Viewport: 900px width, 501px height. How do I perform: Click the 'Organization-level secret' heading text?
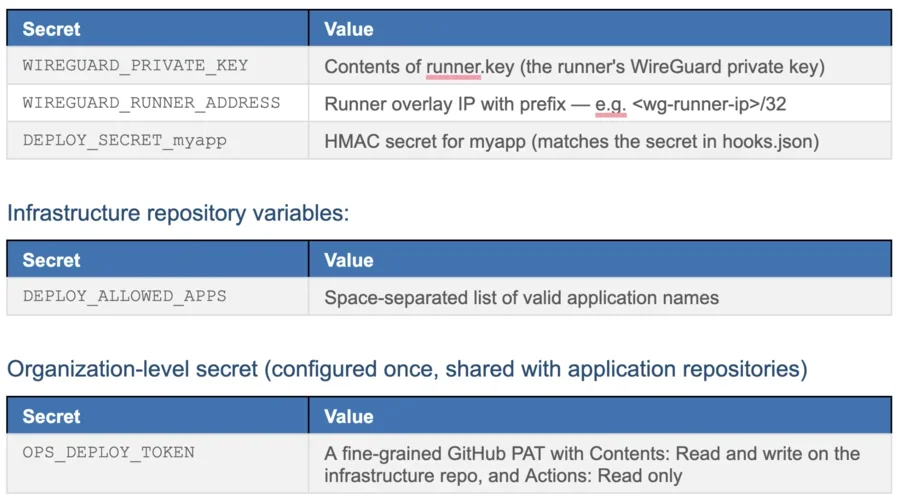pyautogui.click(x=406, y=369)
